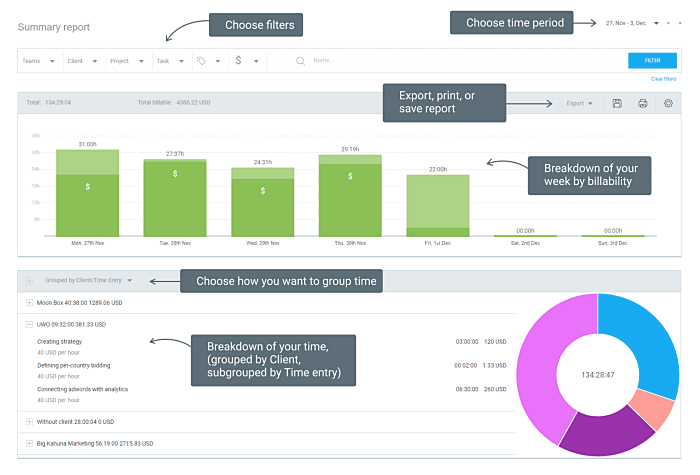This screenshot has height=475, width=700.
Task: Open the 27 Nov - 3 Dec date range picker
Action: pyautogui.click(x=632, y=23)
